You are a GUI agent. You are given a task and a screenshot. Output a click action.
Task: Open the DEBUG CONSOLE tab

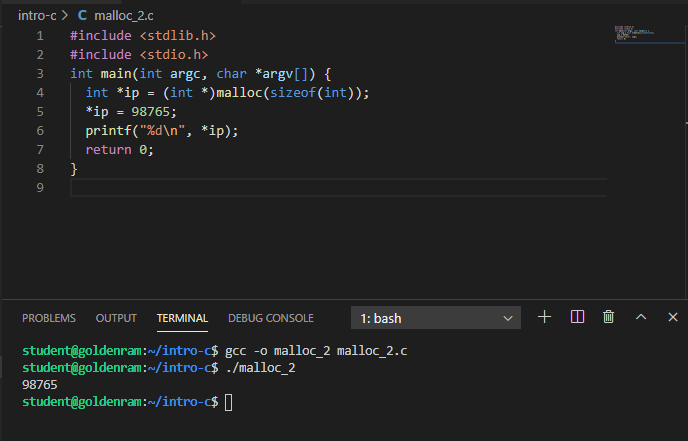click(x=271, y=318)
